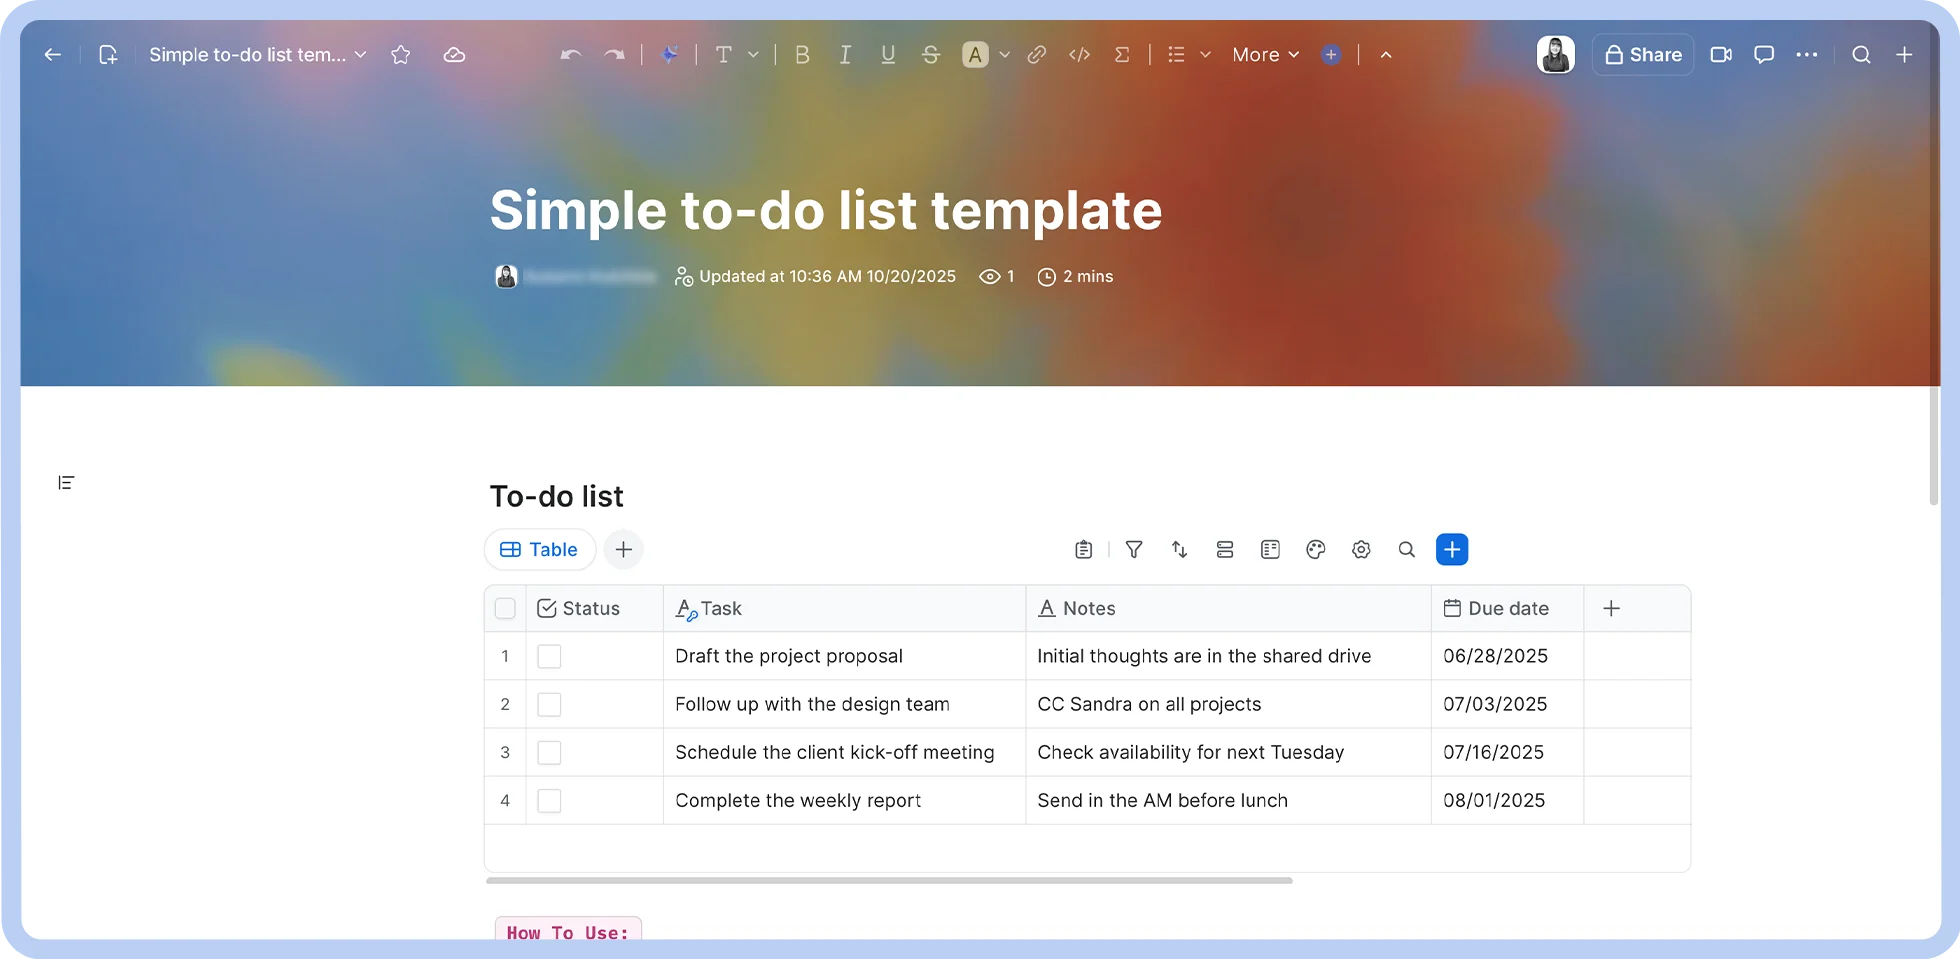Insert a formula using the sigma icon
This screenshot has height=959, width=1960.
pos(1122,55)
